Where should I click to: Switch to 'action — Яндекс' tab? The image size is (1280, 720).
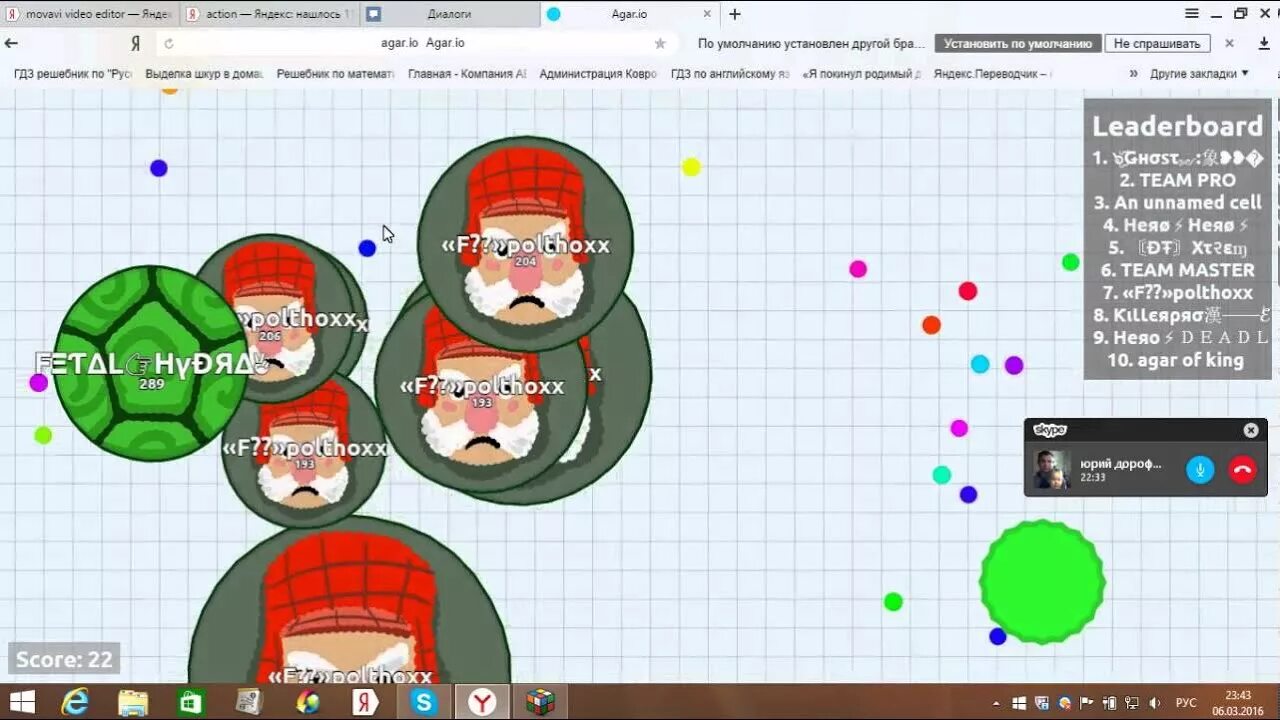click(x=269, y=14)
